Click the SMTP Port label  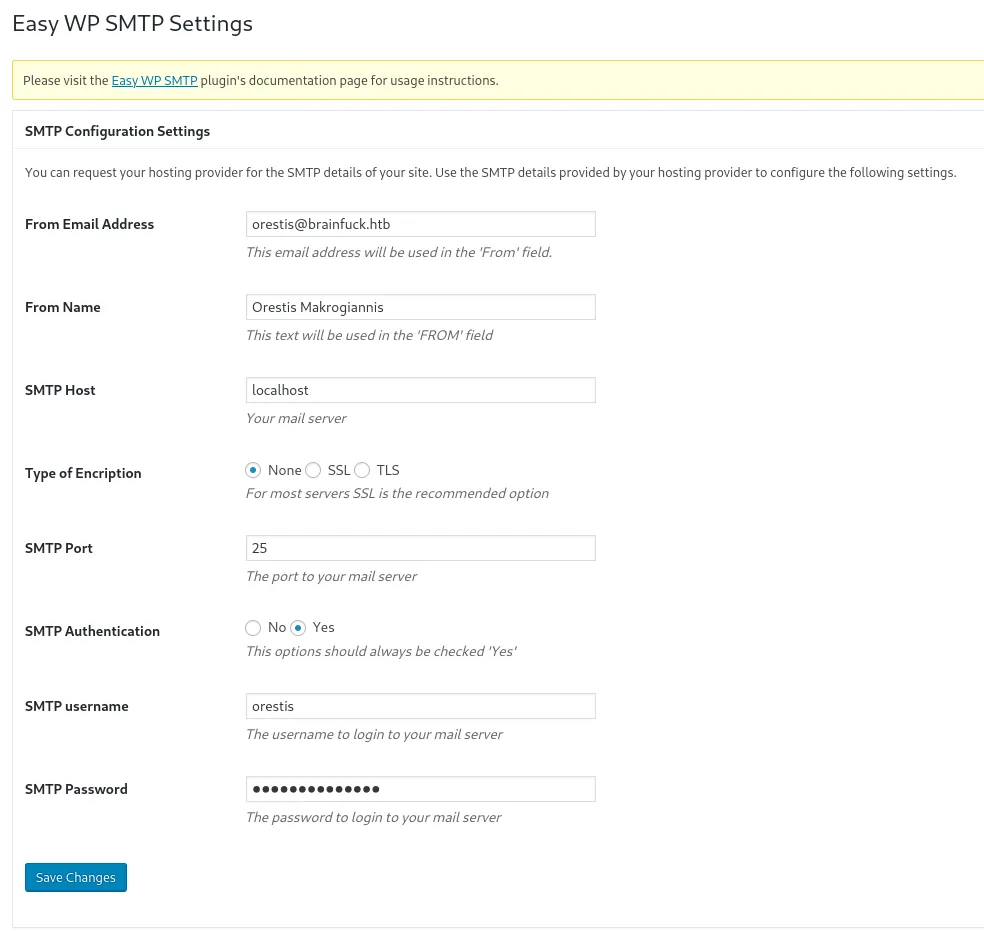(59, 548)
